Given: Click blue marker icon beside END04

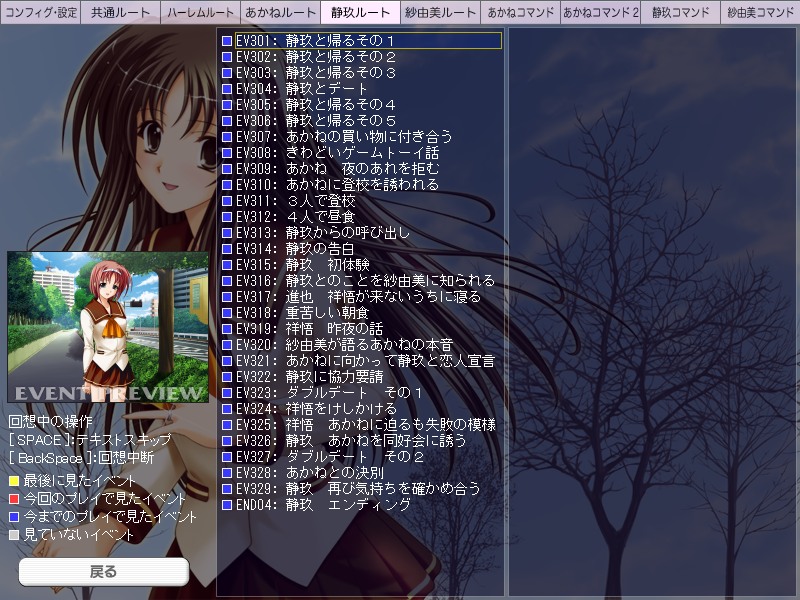Looking at the screenshot, I should click(227, 505).
